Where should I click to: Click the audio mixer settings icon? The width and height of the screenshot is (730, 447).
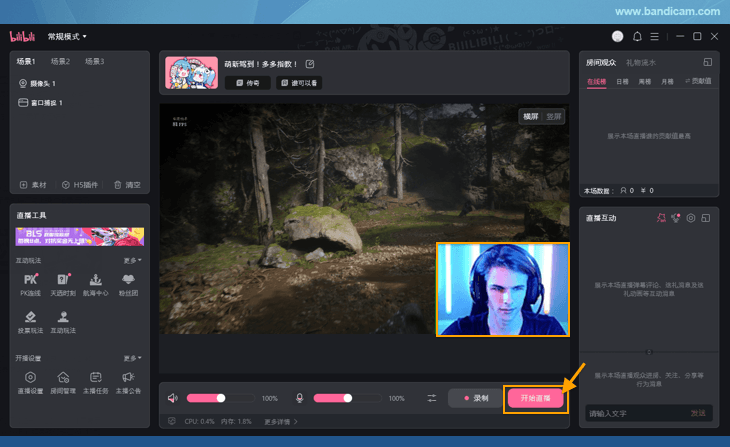pyautogui.click(x=432, y=398)
